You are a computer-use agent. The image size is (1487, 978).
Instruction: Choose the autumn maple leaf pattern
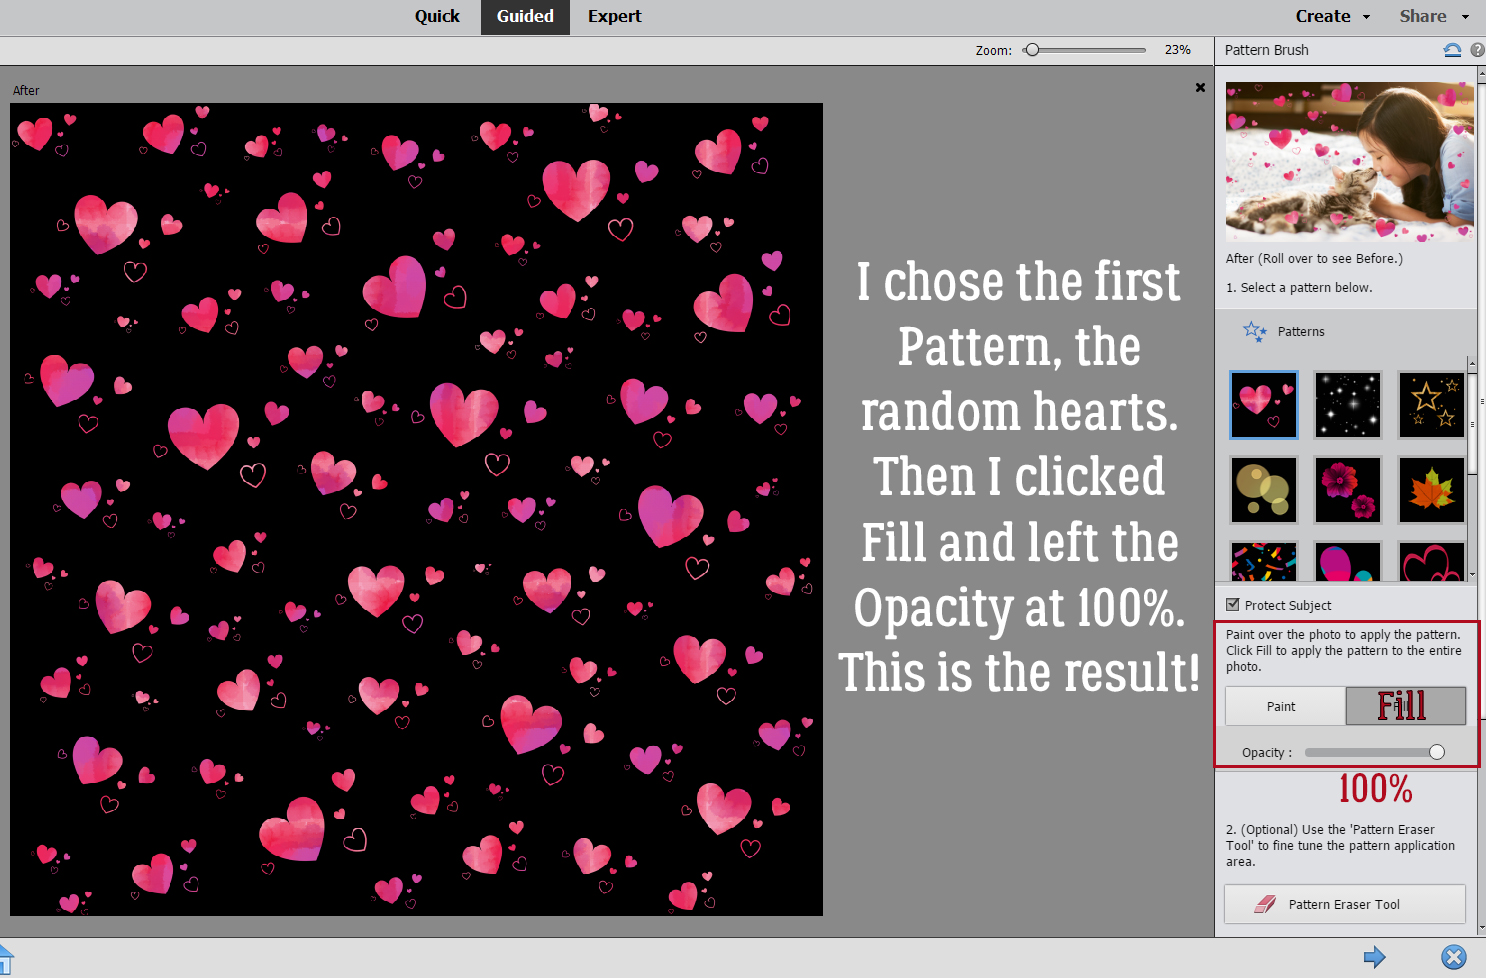coord(1432,490)
